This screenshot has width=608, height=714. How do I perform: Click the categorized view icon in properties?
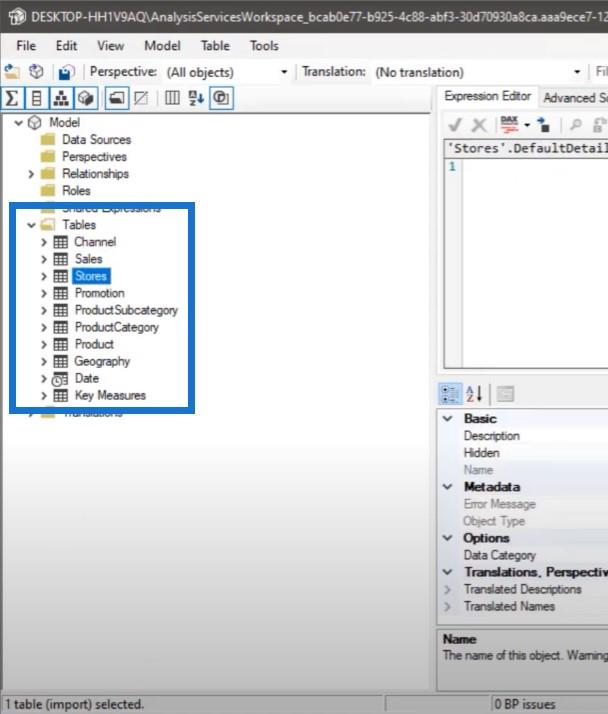coord(449,394)
